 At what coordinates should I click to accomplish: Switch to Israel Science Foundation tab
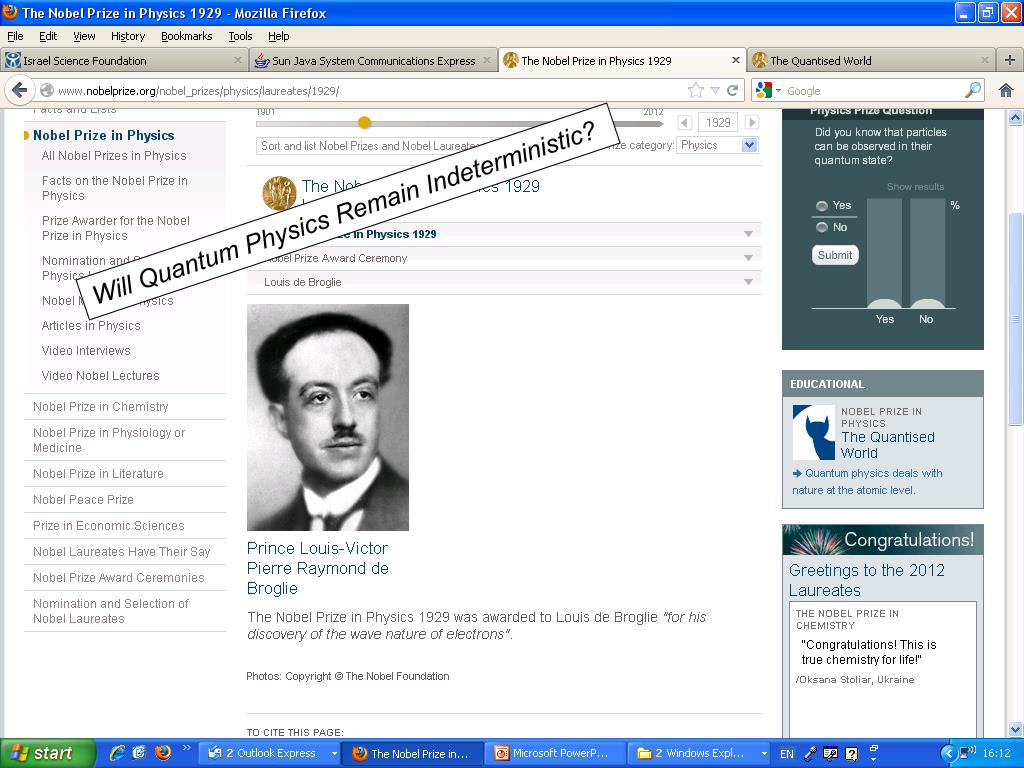[124, 60]
